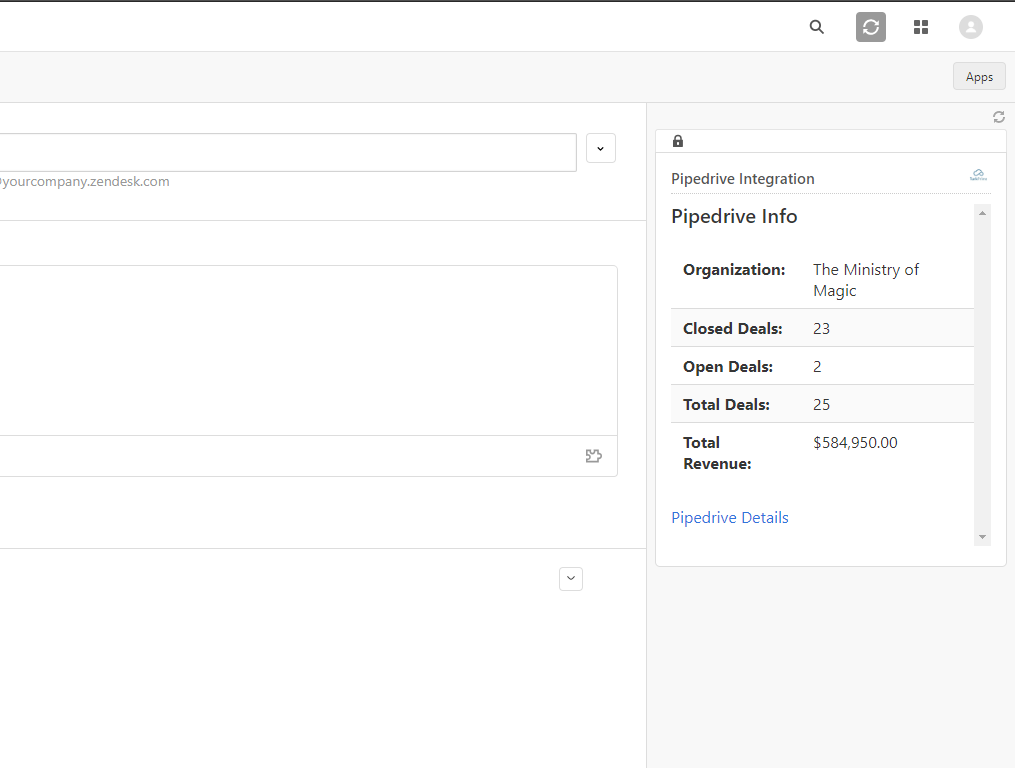Open the Zendesk products grid icon
Image resolution: width=1024 pixels, height=768 pixels.
921,27
